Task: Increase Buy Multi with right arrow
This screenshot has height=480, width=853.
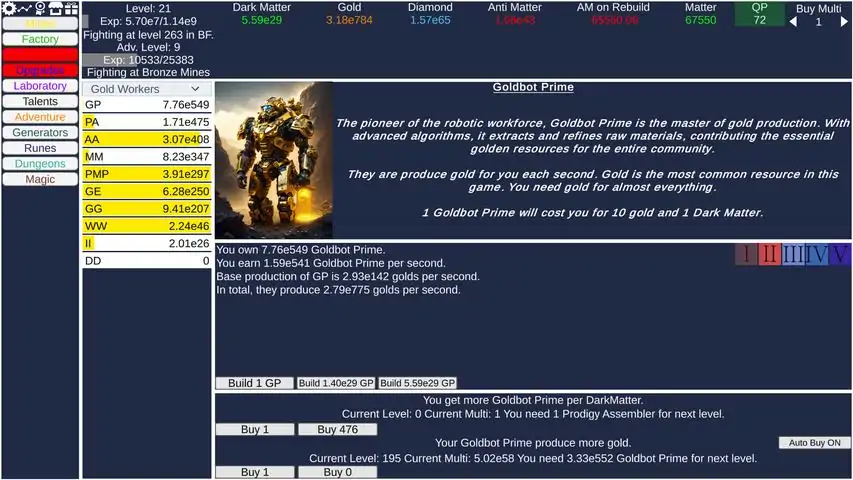Action: coord(844,22)
